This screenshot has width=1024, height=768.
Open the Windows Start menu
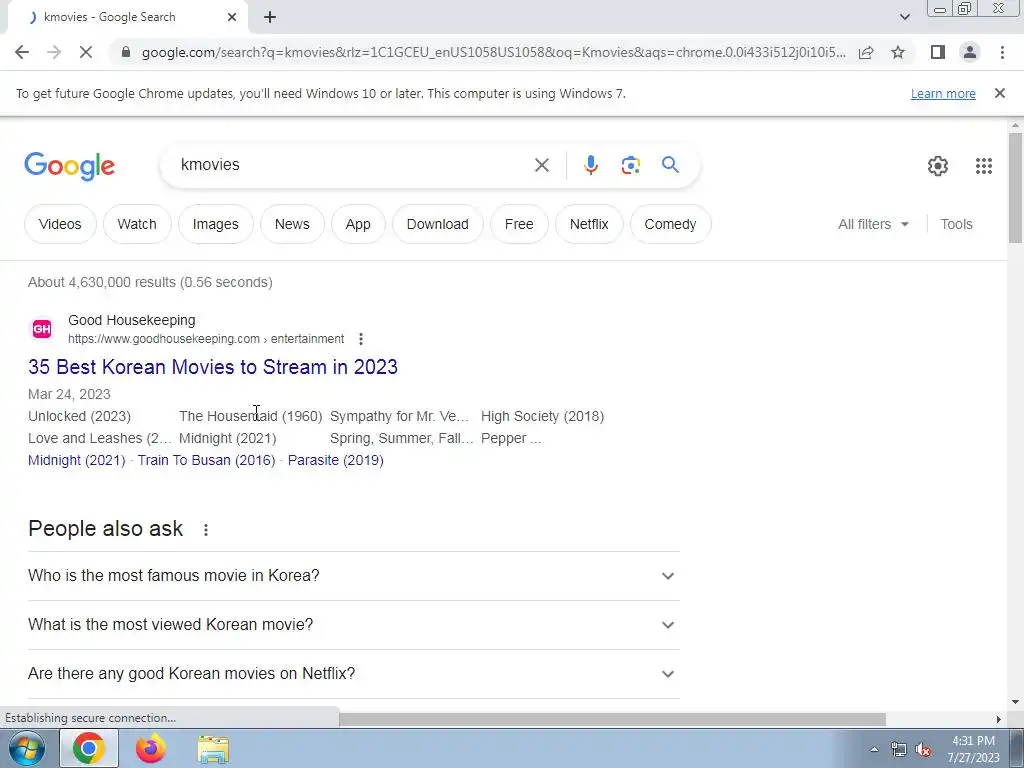pos(27,748)
